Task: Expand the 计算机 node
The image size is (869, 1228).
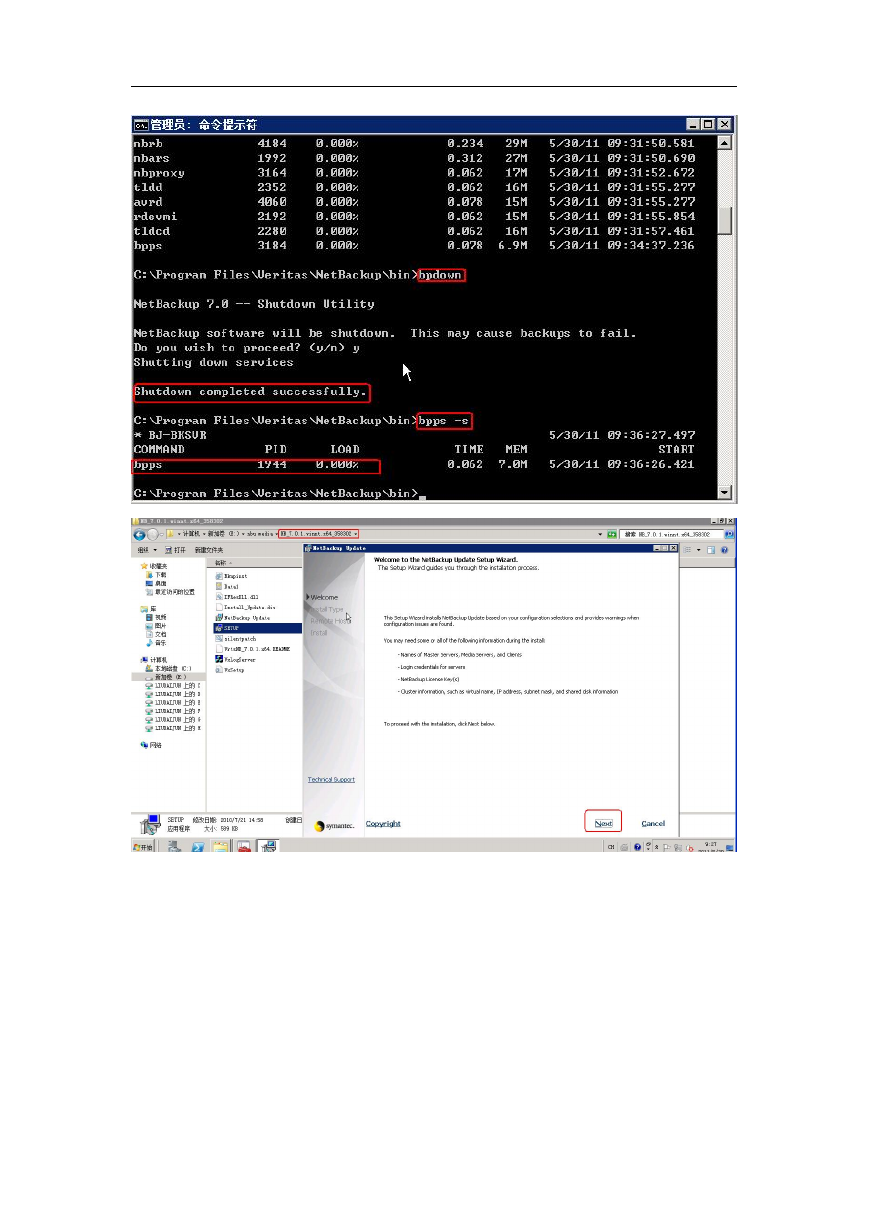Action: point(154,660)
